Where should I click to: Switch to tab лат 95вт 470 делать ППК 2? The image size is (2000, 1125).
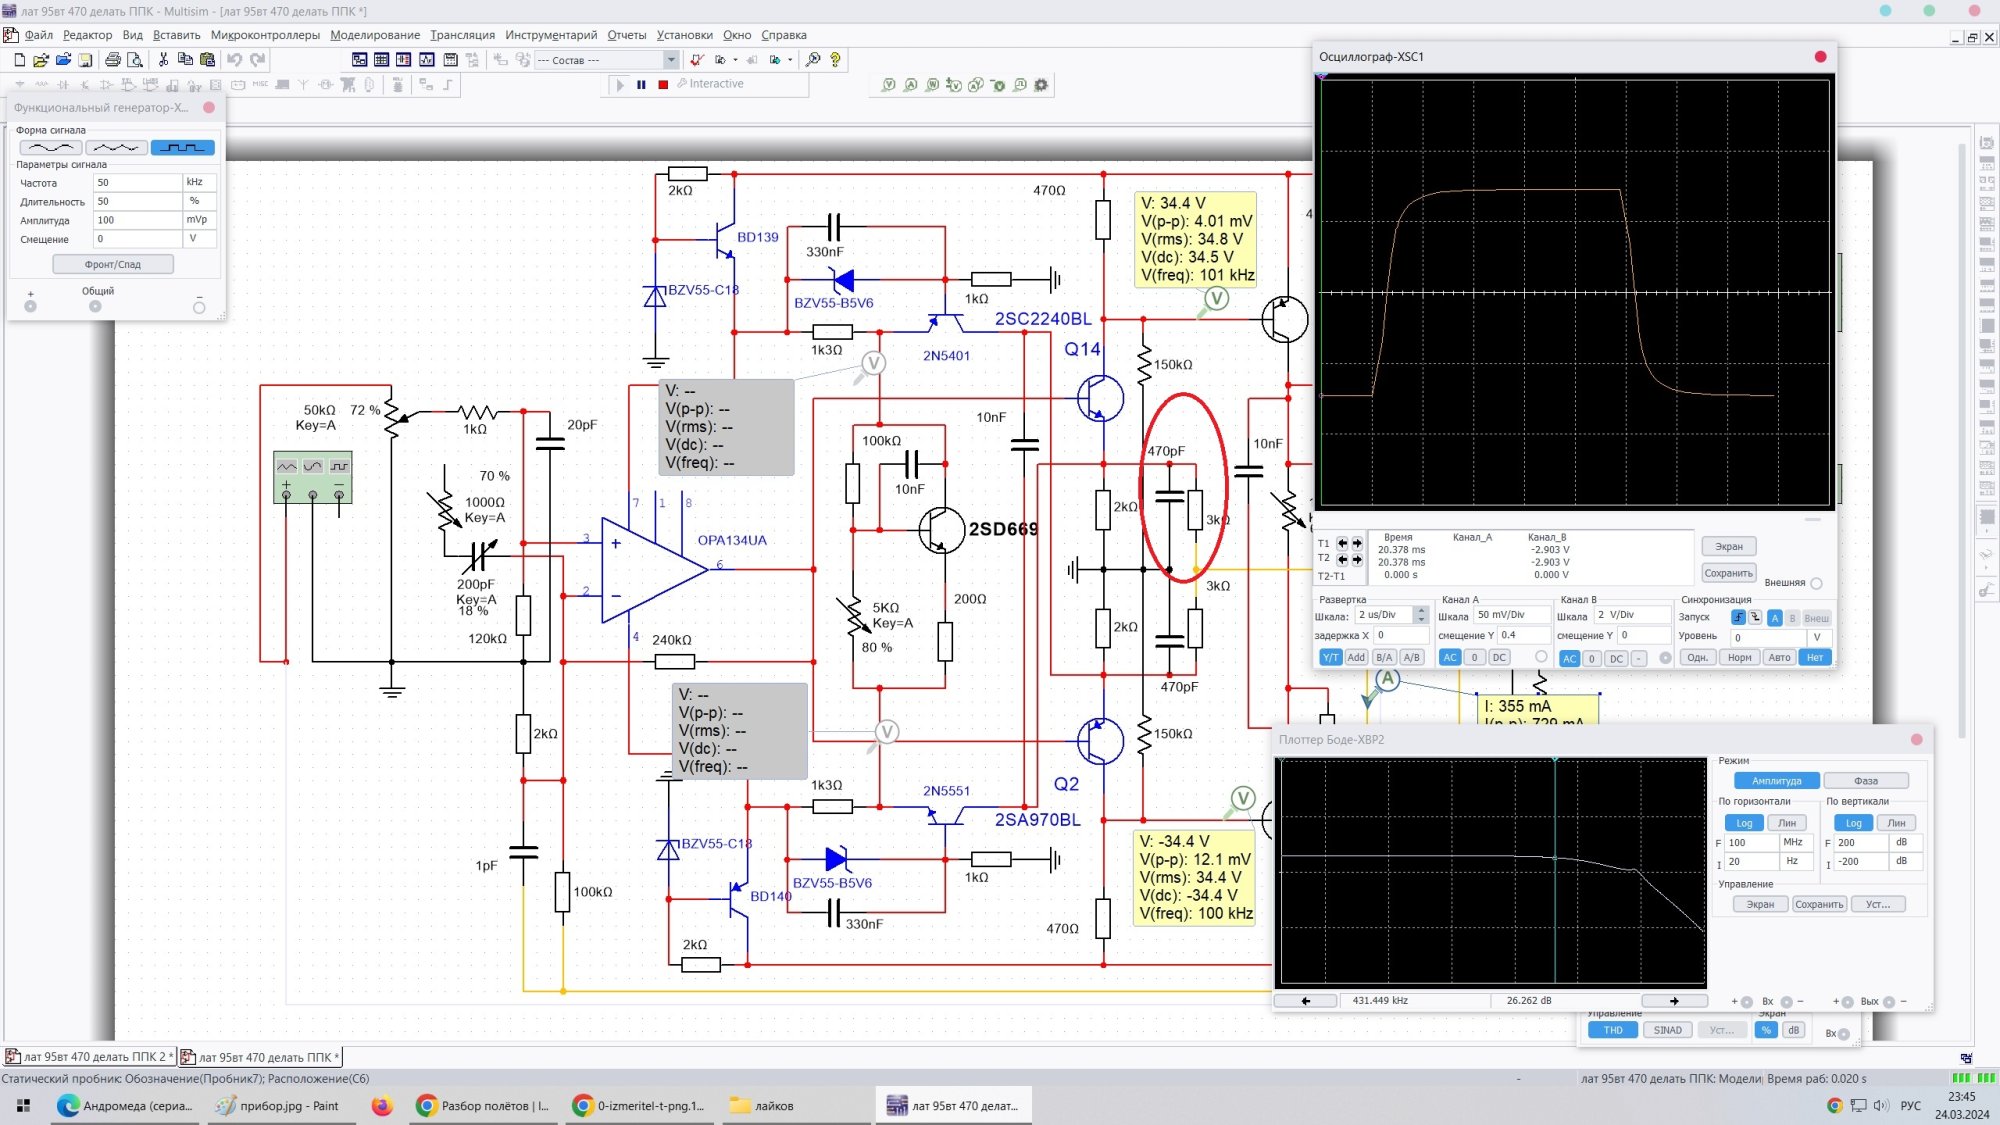tap(90, 1057)
